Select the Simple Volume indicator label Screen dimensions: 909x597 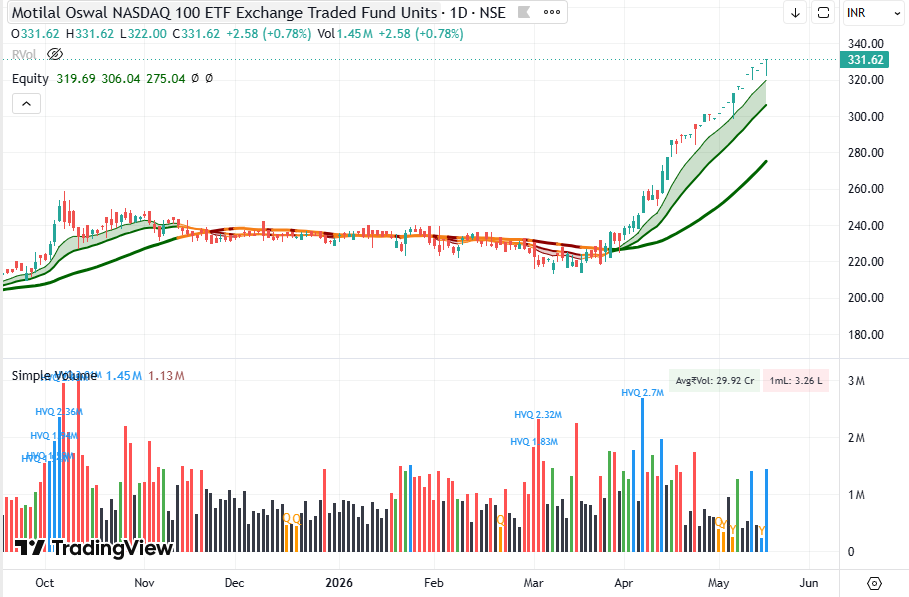54,376
